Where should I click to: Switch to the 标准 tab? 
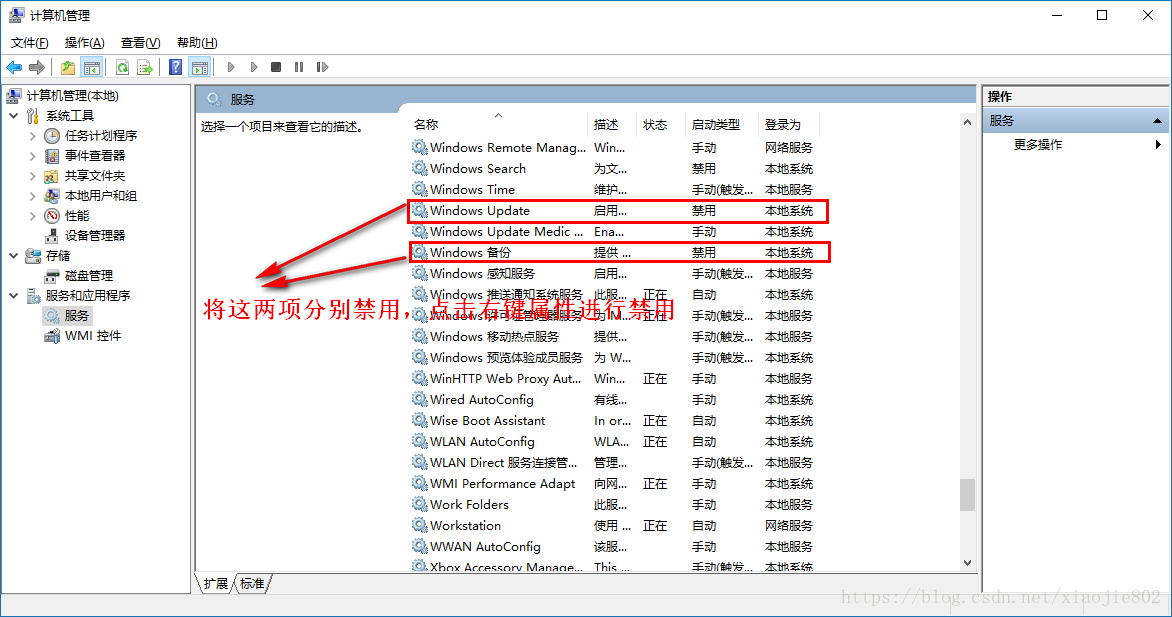coord(252,583)
